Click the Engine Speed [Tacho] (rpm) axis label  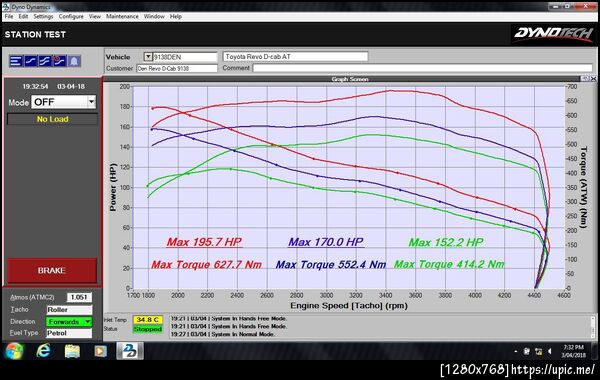(349, 305)
